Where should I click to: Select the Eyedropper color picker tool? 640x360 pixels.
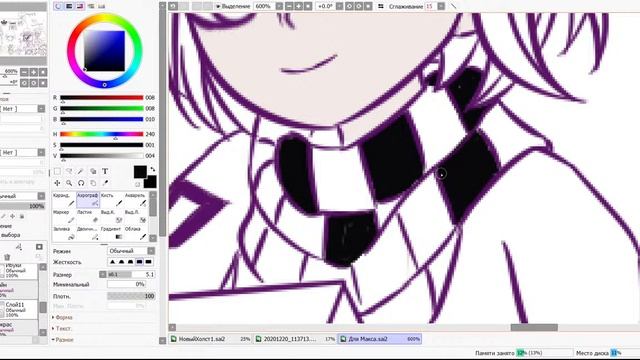click(105, 183)
